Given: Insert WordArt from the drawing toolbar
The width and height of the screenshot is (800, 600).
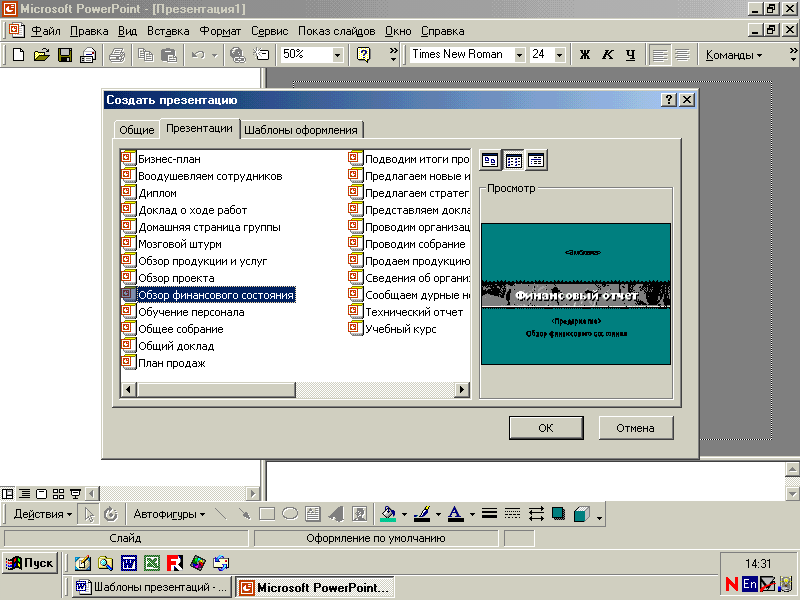Looking at the screenshot, I should pyautogui.click(x=336, y=514).
